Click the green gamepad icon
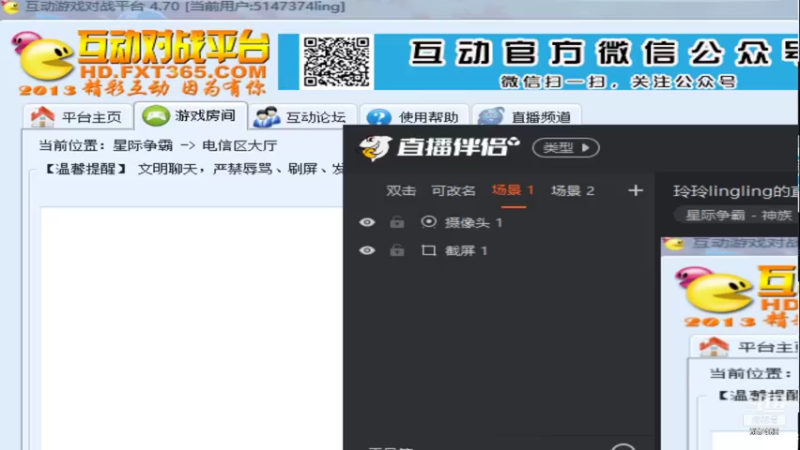 (156, 116)
